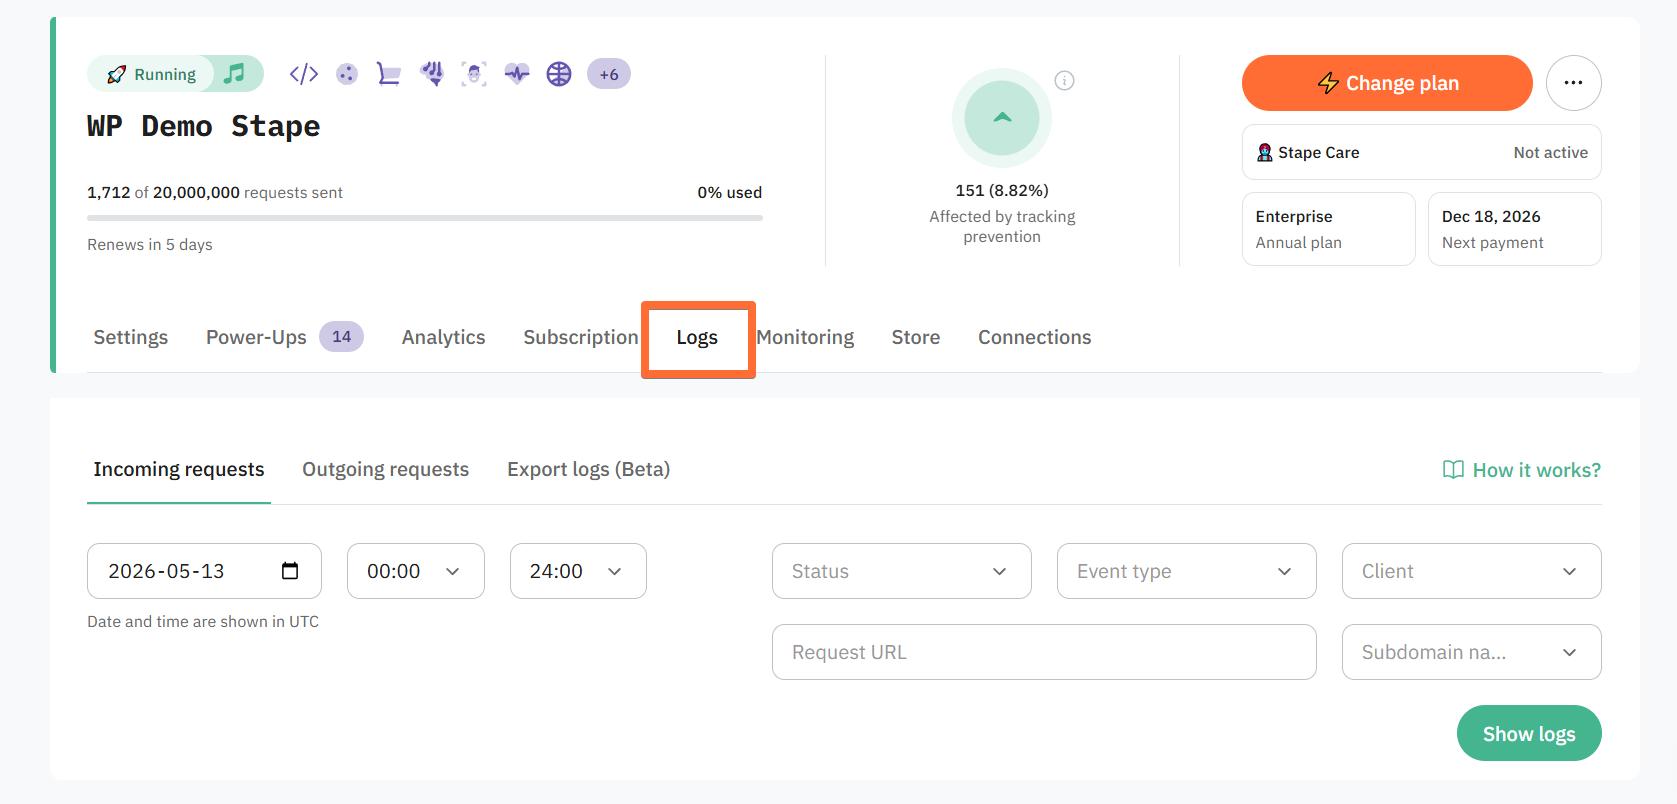
Task: Open the Subscription tab
Action: click(x=581, y=337)
